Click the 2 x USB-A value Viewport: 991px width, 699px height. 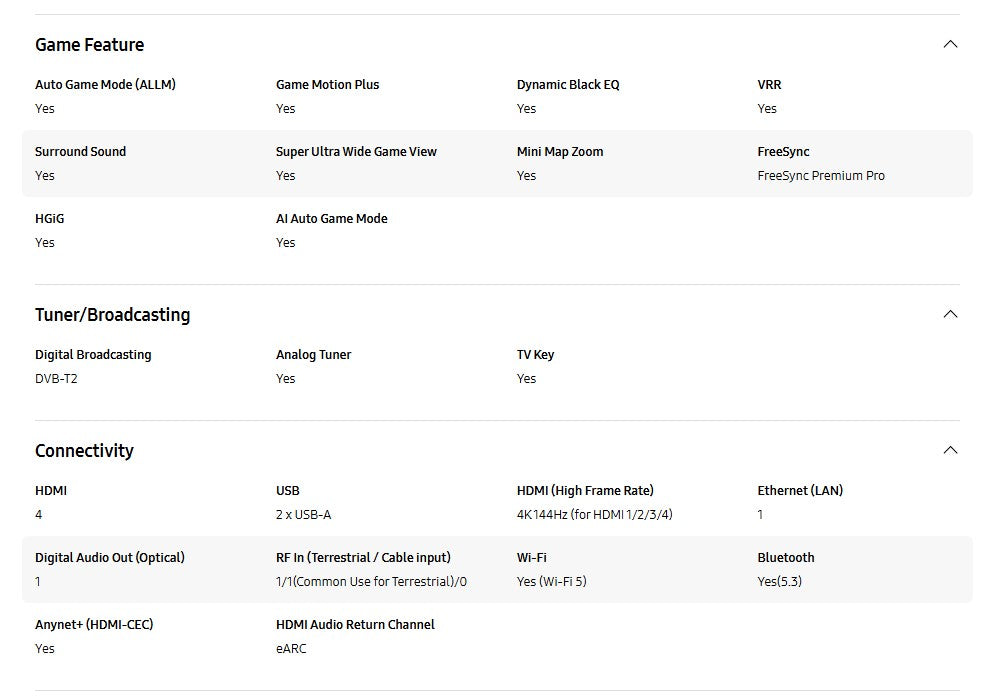tap(303, 515)
